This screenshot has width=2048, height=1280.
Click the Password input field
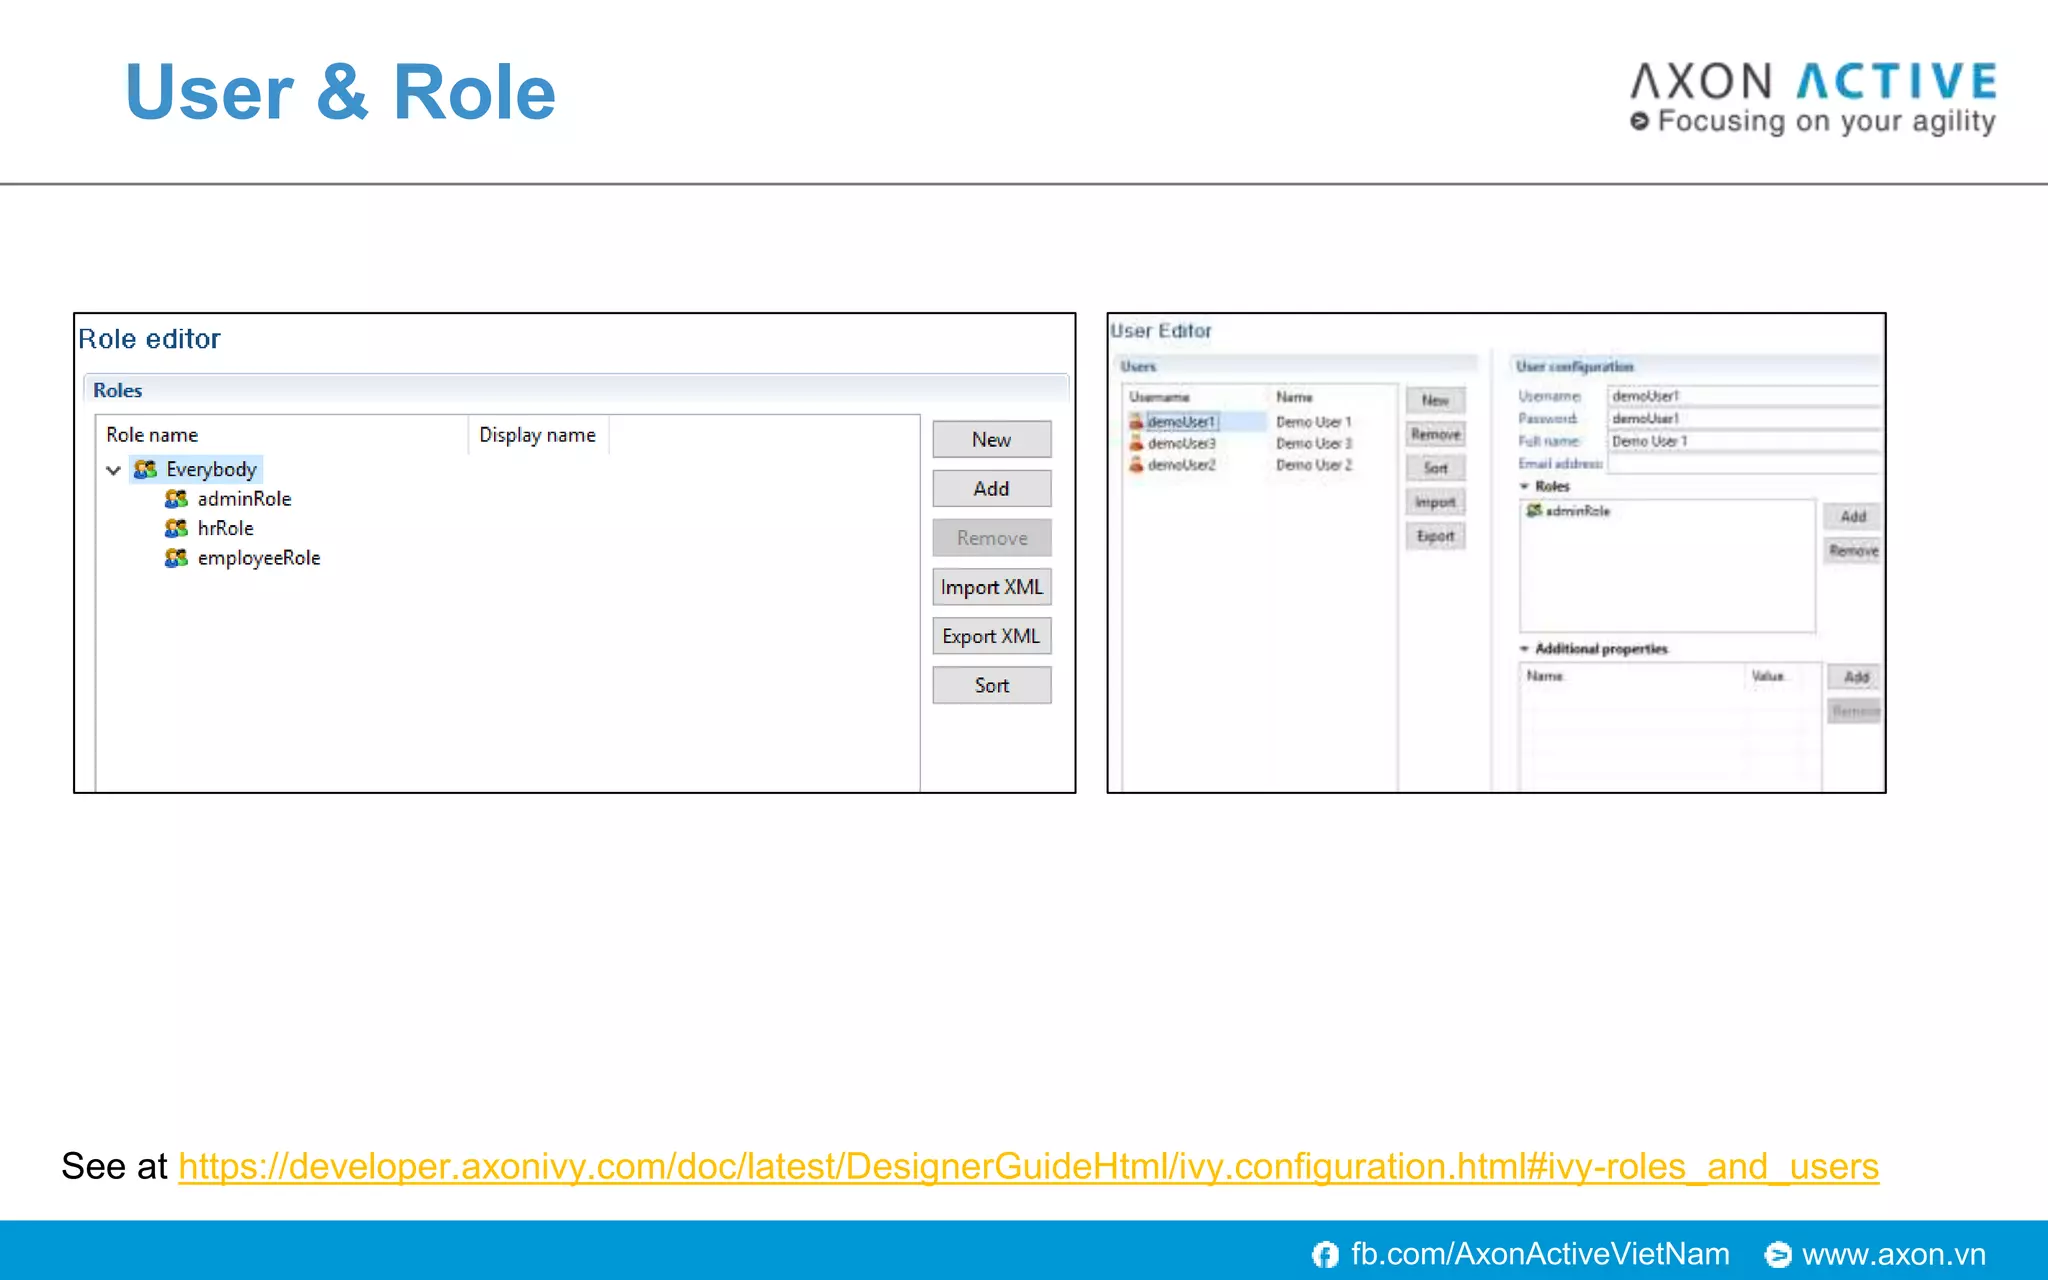pyautogui.click(x=1745, y=418)
